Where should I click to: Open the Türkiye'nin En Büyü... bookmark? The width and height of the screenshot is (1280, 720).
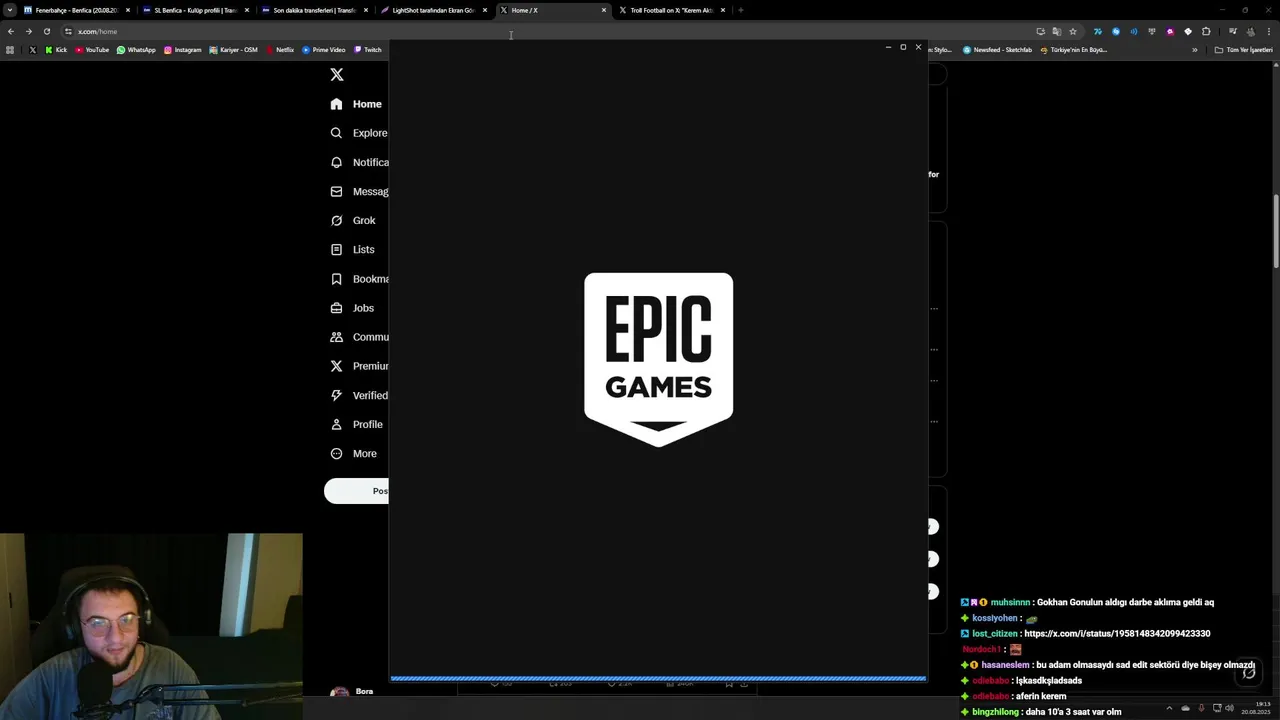click(1074, 50)
